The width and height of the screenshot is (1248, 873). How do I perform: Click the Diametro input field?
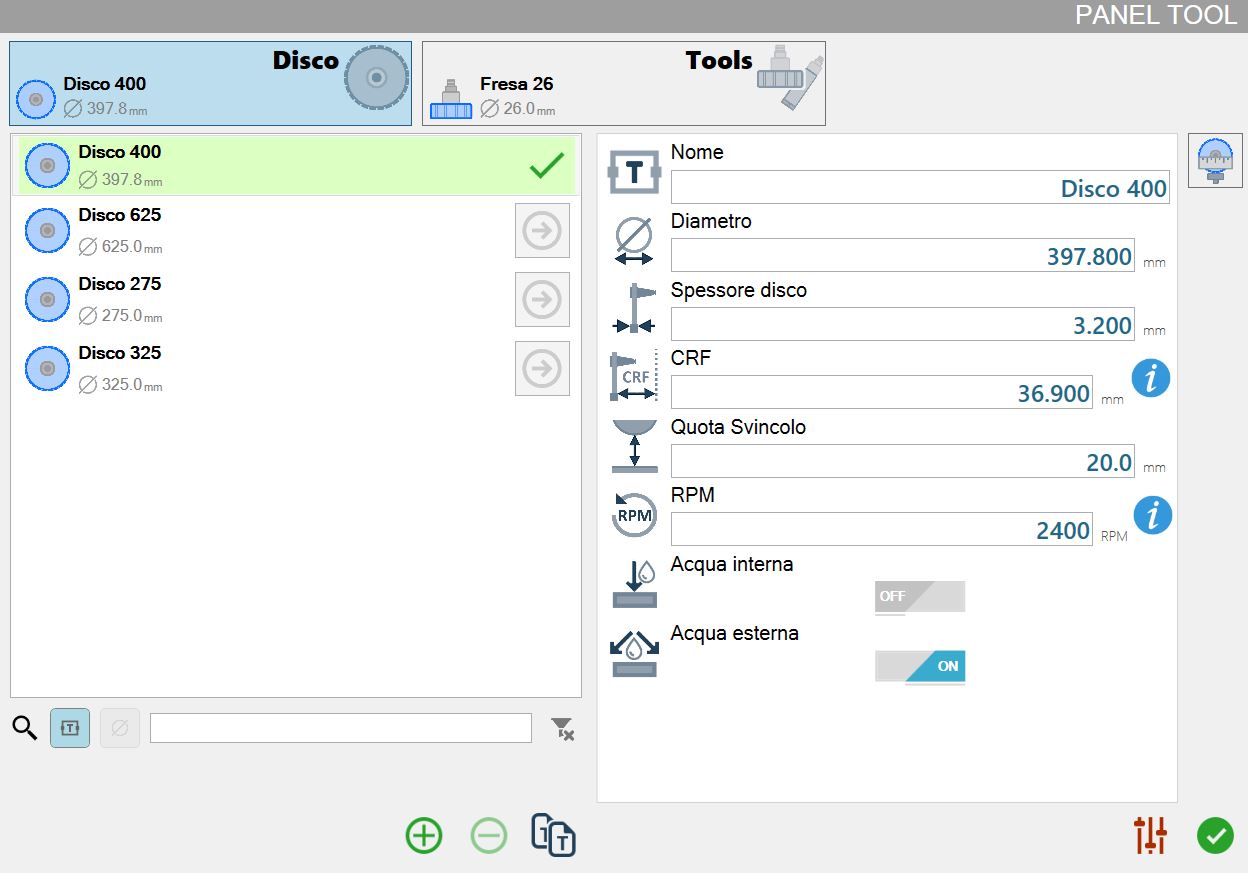click(x=903, y=256)
